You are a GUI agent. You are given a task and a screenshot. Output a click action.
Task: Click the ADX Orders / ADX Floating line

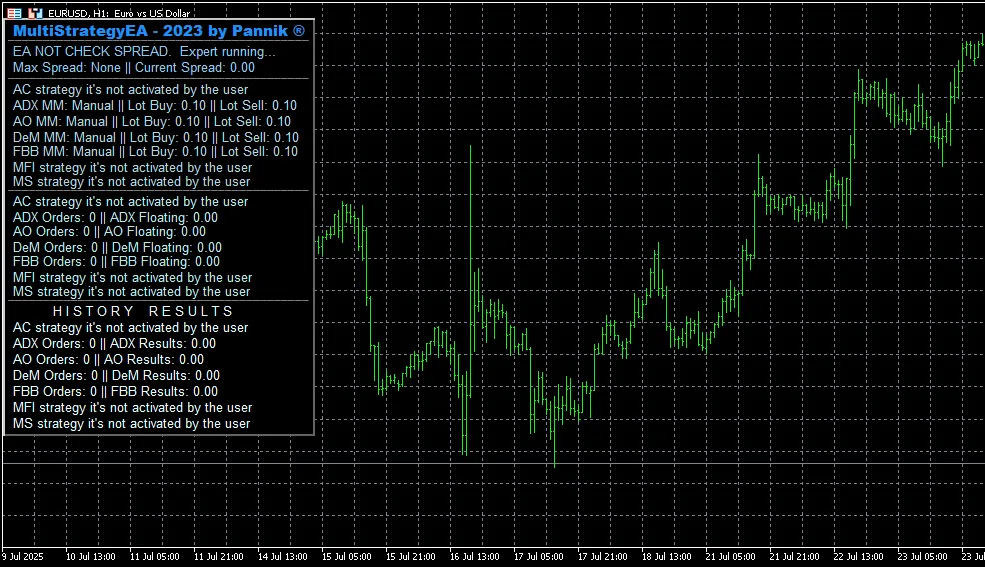pos(115,217)
